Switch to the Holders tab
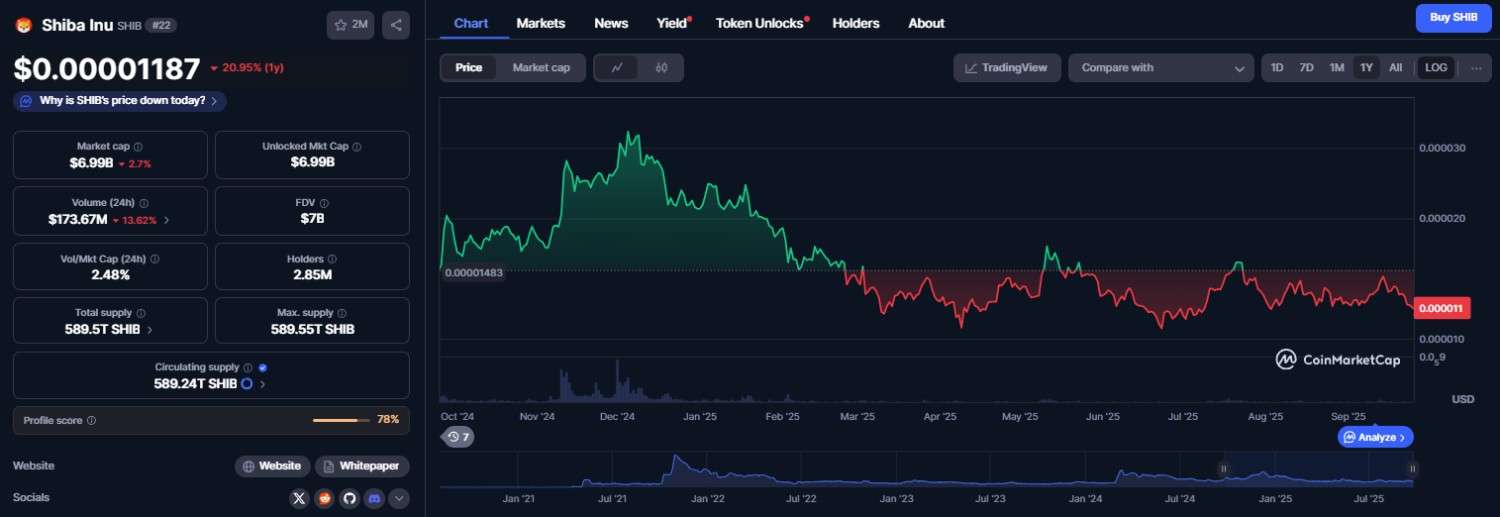The height and width of the screenshot is (517, 1500). point(856,23)
